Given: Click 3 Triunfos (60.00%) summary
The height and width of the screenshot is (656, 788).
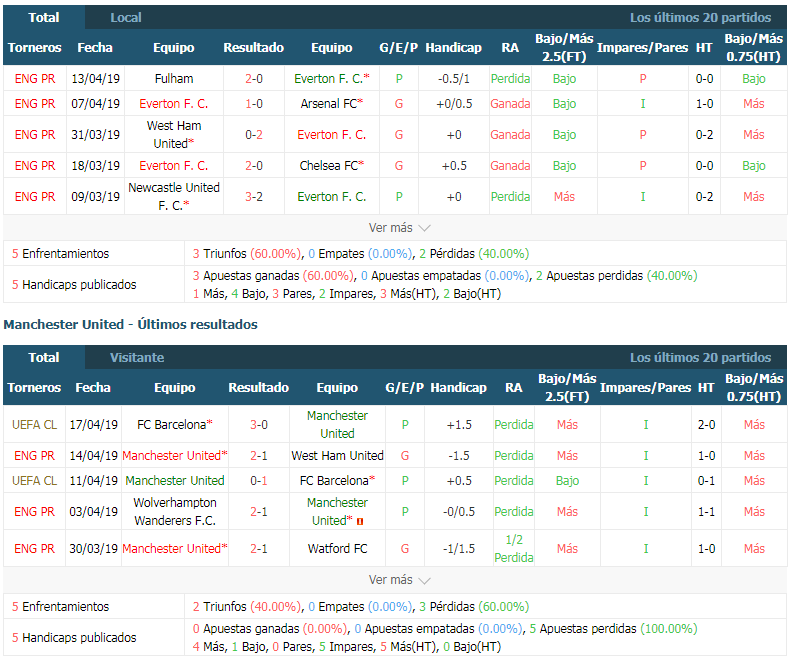Looking at the screenshot, I should (x=247, y=253).
